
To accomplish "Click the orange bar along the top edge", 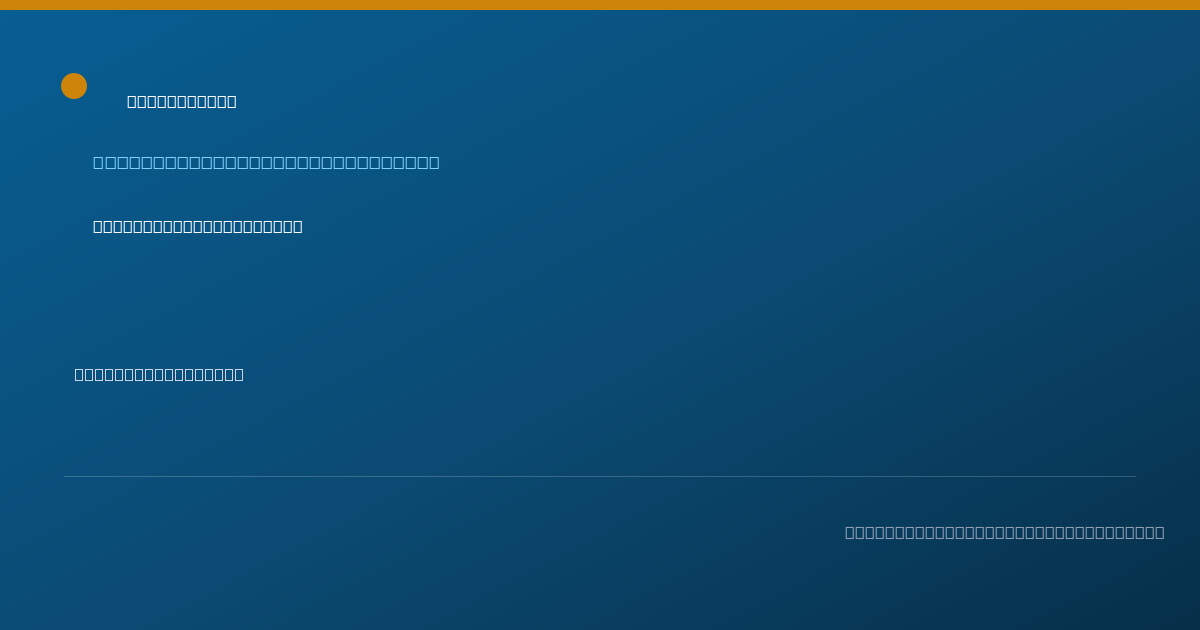I will pyautogui.click(x=600, y=5).
